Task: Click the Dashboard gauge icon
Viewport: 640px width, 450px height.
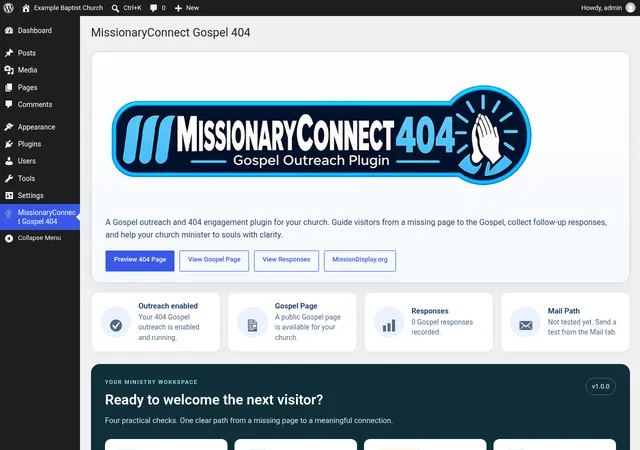Action: click(9, 31)
